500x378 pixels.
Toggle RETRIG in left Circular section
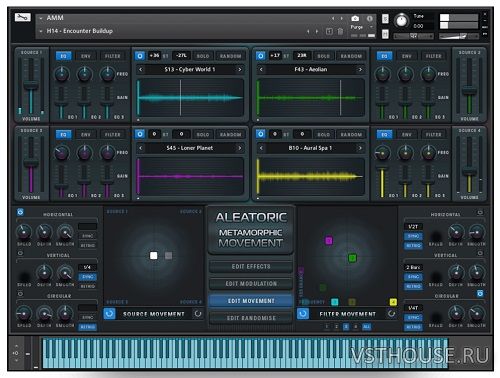pyautogui.click(x=88, y=327)
